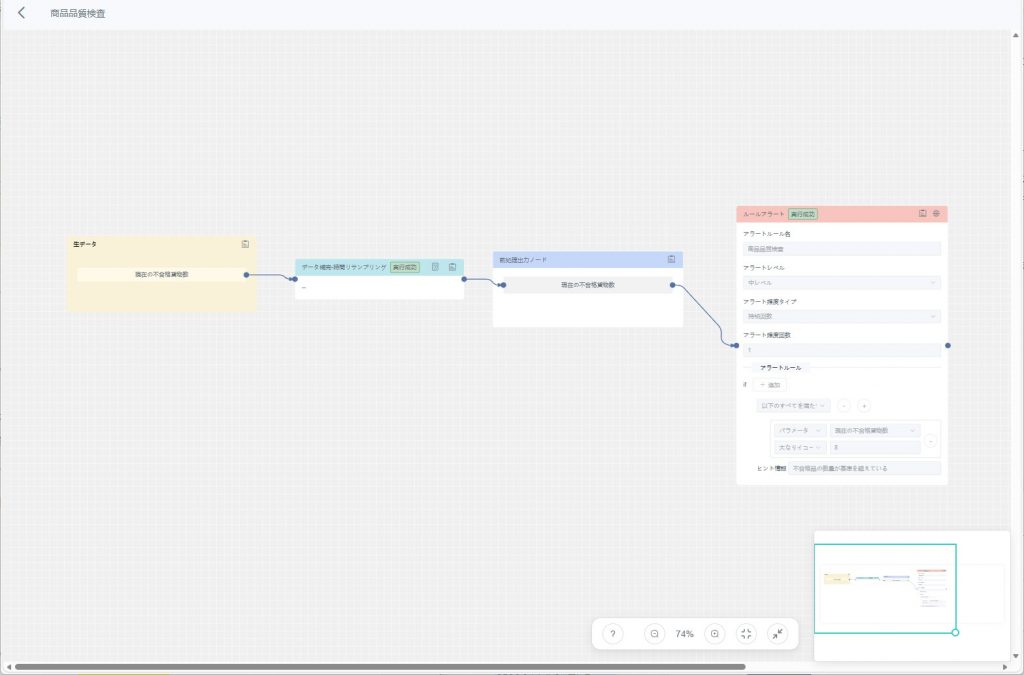Click the save icon on ルールアラート node
1024x675 pixels.
pos(922,213)
